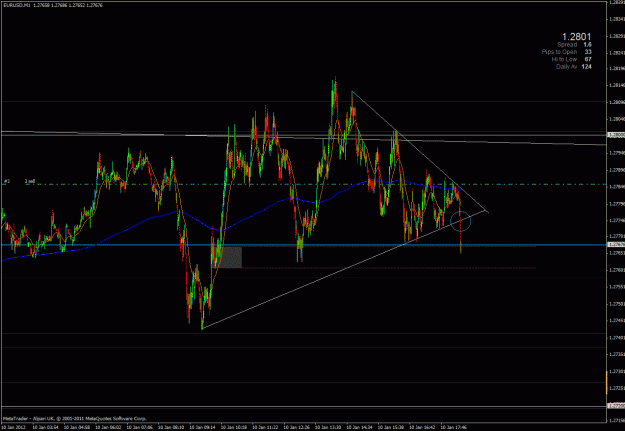Click the 10 Jan 04:58 time label
The image size is (625, 431).
click(76, 427)
